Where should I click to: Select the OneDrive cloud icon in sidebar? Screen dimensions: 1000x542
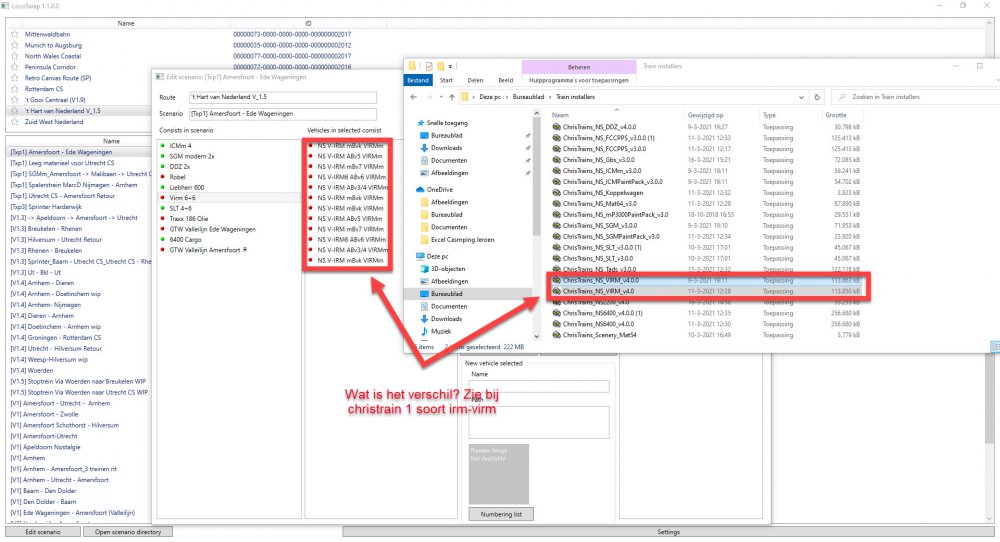pyautogui.click(x=417, y=187)
